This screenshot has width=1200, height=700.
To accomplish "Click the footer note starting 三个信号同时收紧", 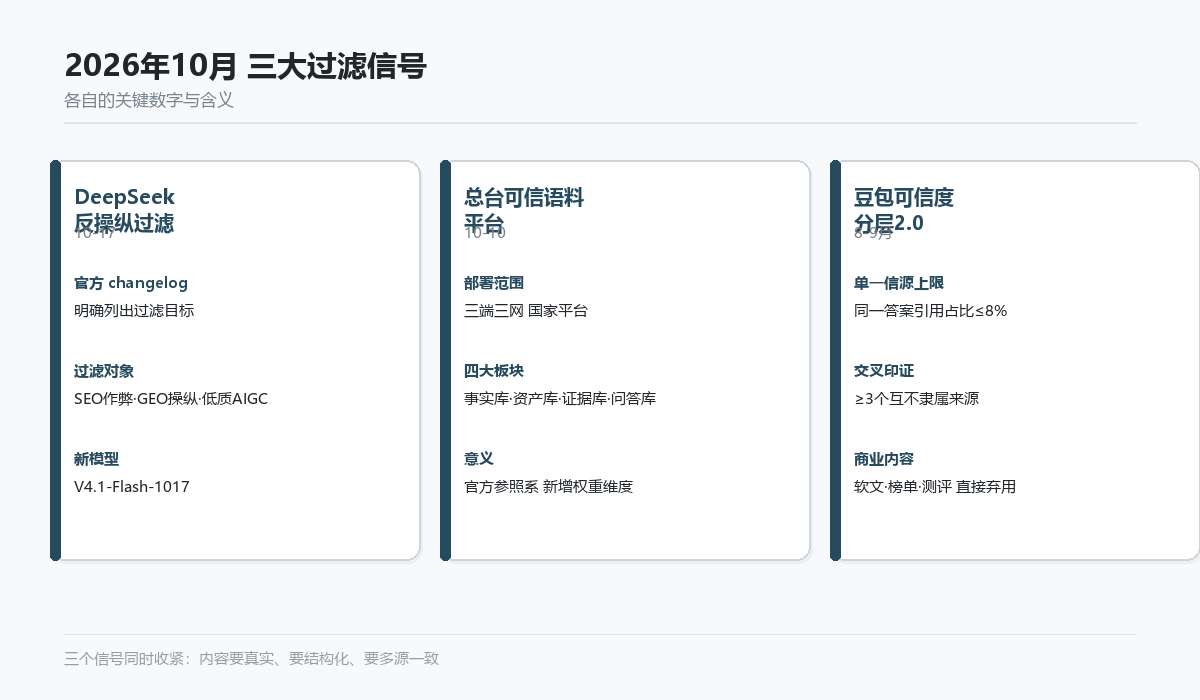I will coord(251,659).
